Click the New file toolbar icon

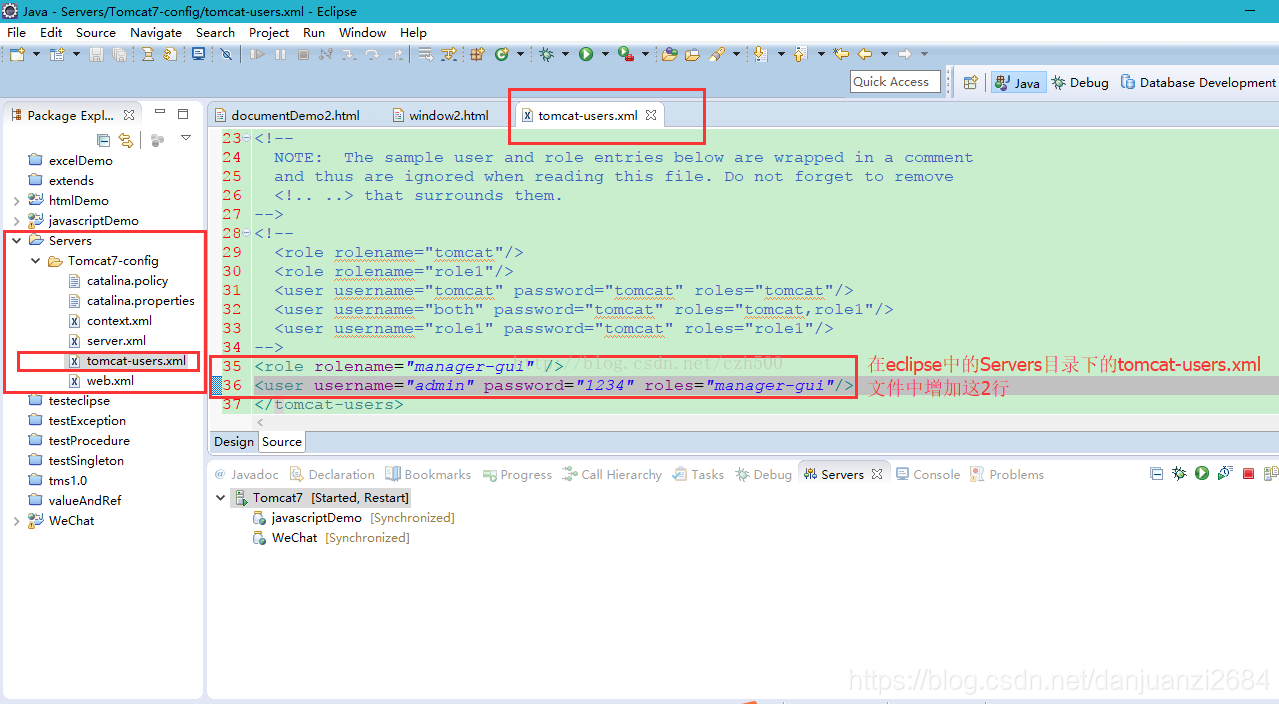pyautogui.click(x=17, y=54)
